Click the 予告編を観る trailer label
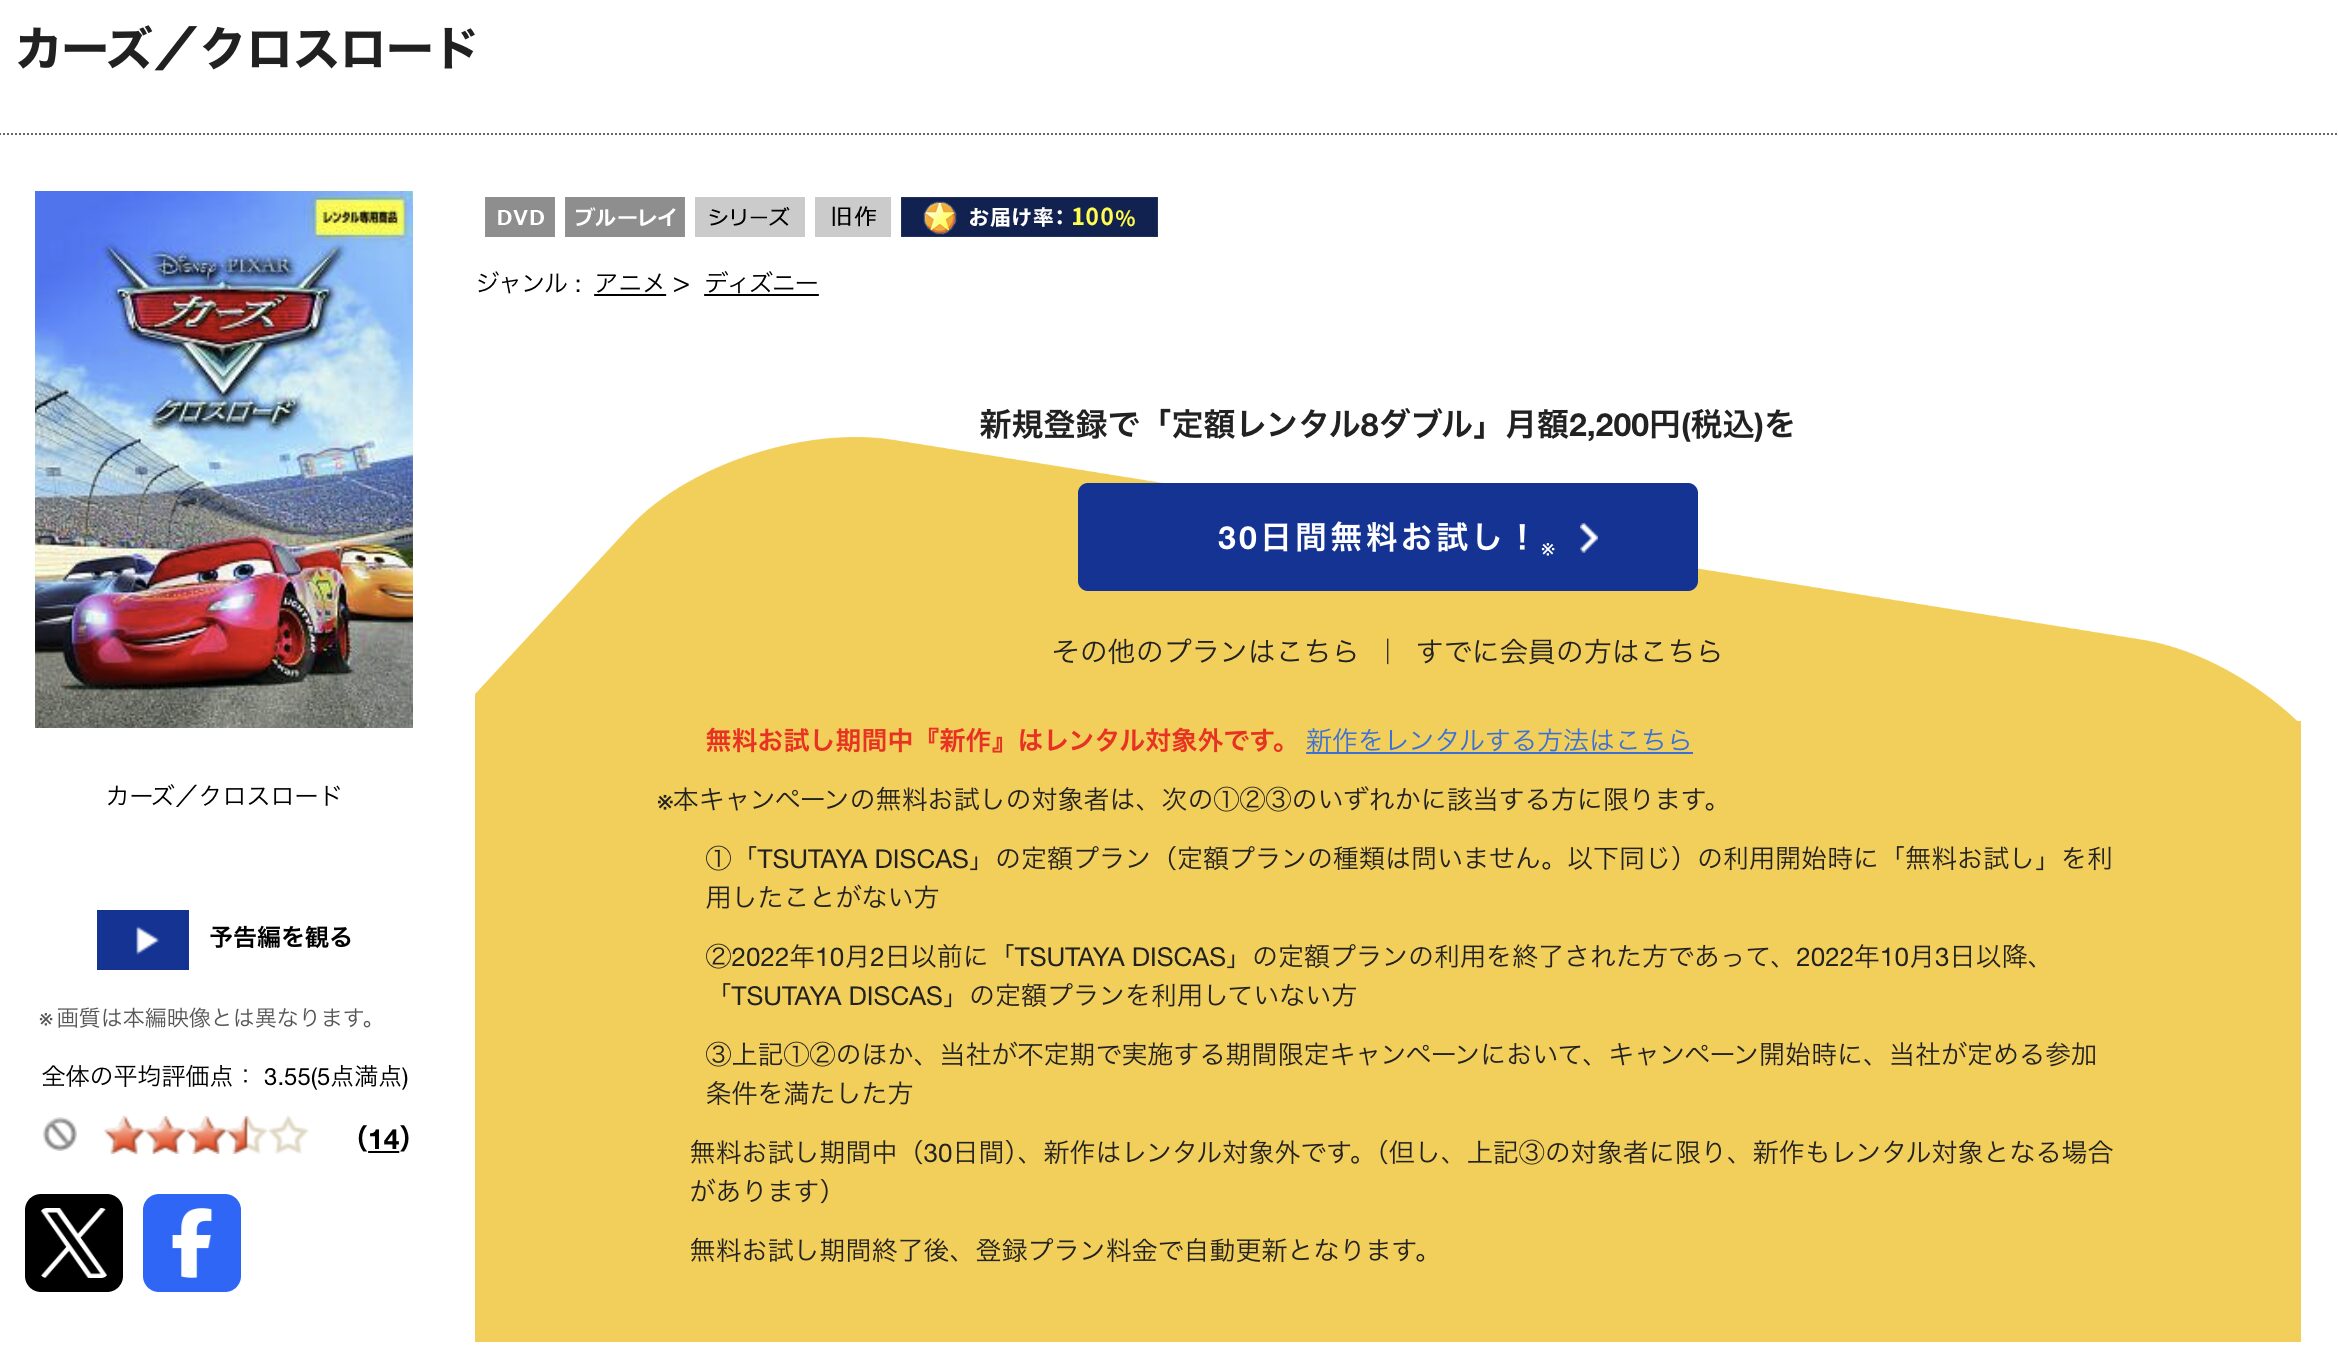The width and height of the screenshot is (2338, 1370). tap(281, 938)
